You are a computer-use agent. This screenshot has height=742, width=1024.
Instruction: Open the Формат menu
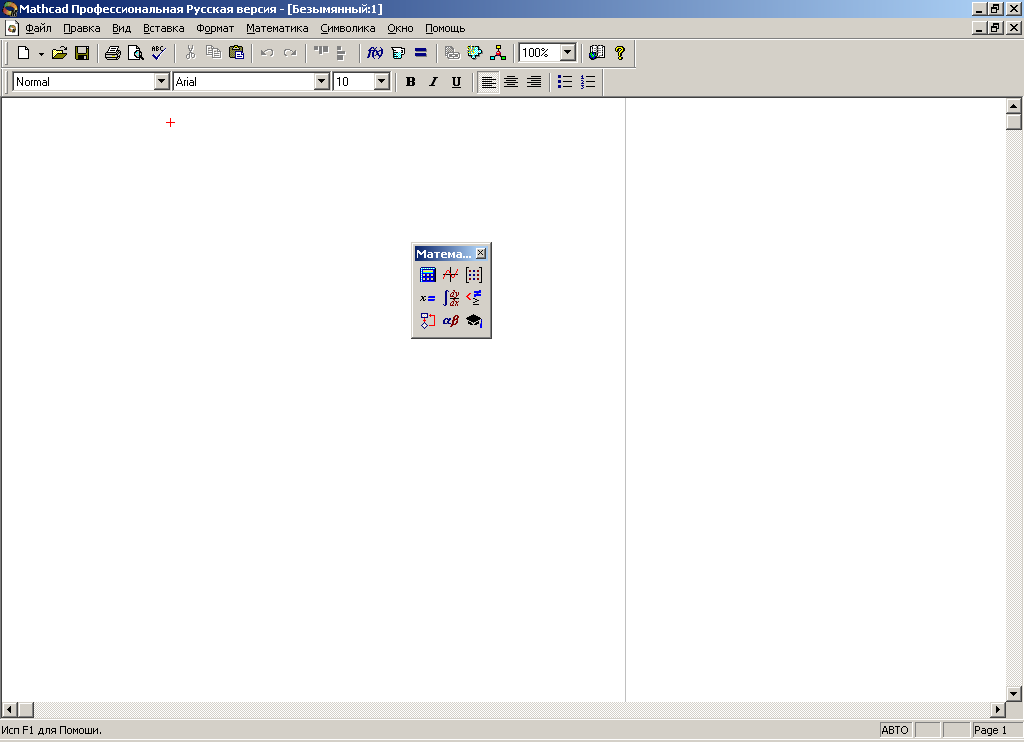[x=215, y=28]
